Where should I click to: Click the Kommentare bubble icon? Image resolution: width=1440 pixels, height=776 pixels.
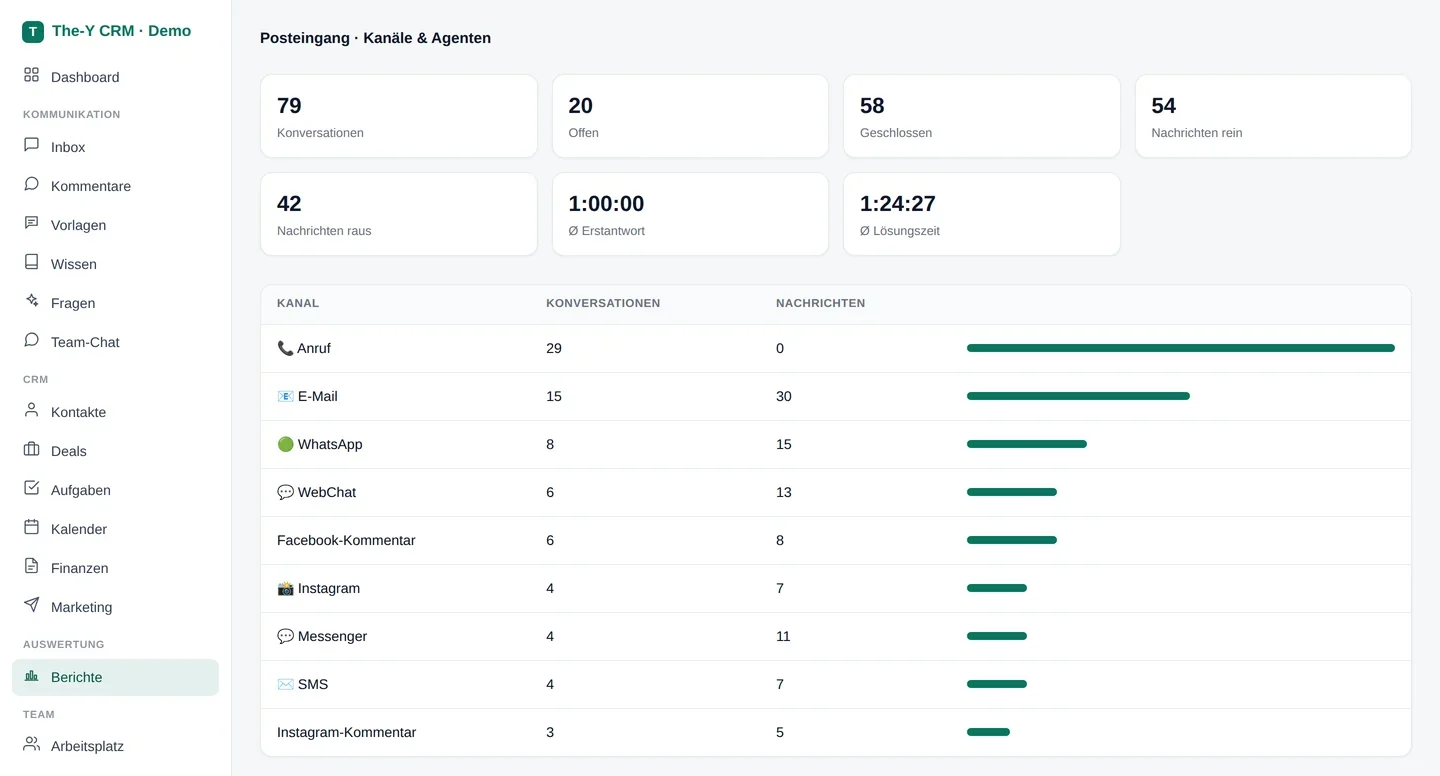pyautogui.click(x=32, y=184)
